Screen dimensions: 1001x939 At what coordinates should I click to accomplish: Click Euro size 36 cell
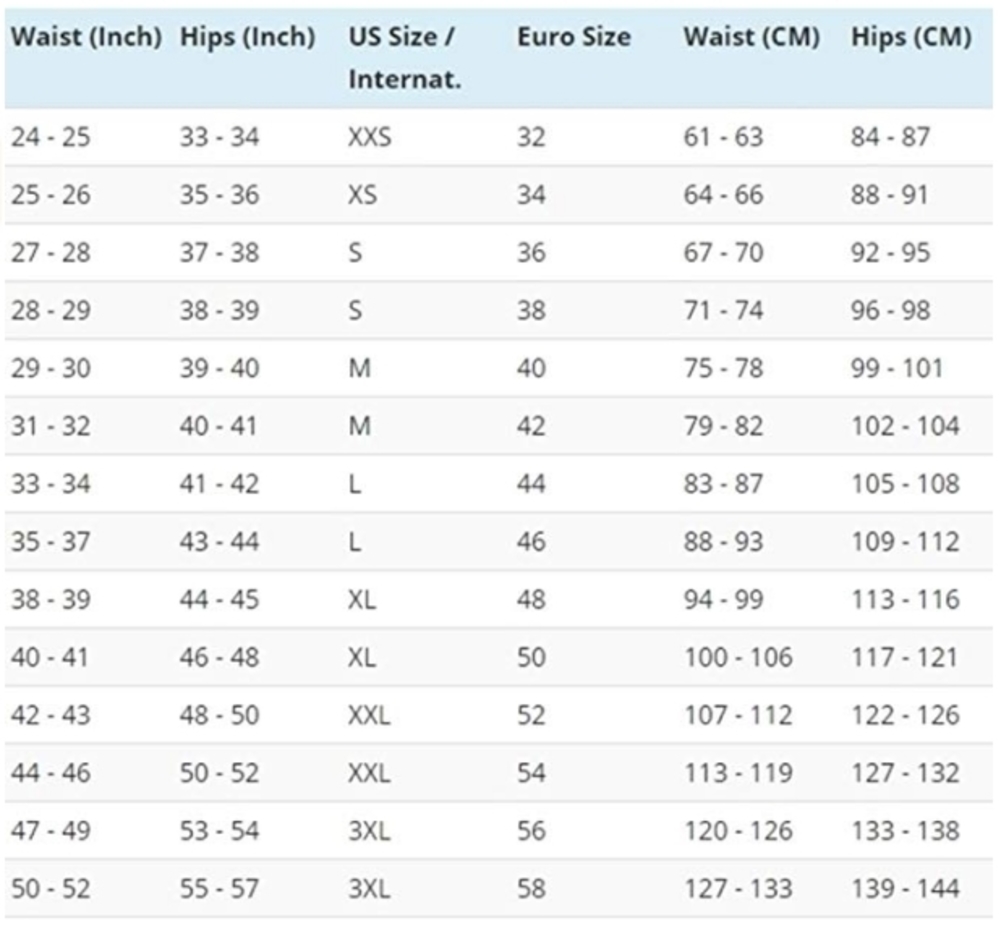coord(531,253)
